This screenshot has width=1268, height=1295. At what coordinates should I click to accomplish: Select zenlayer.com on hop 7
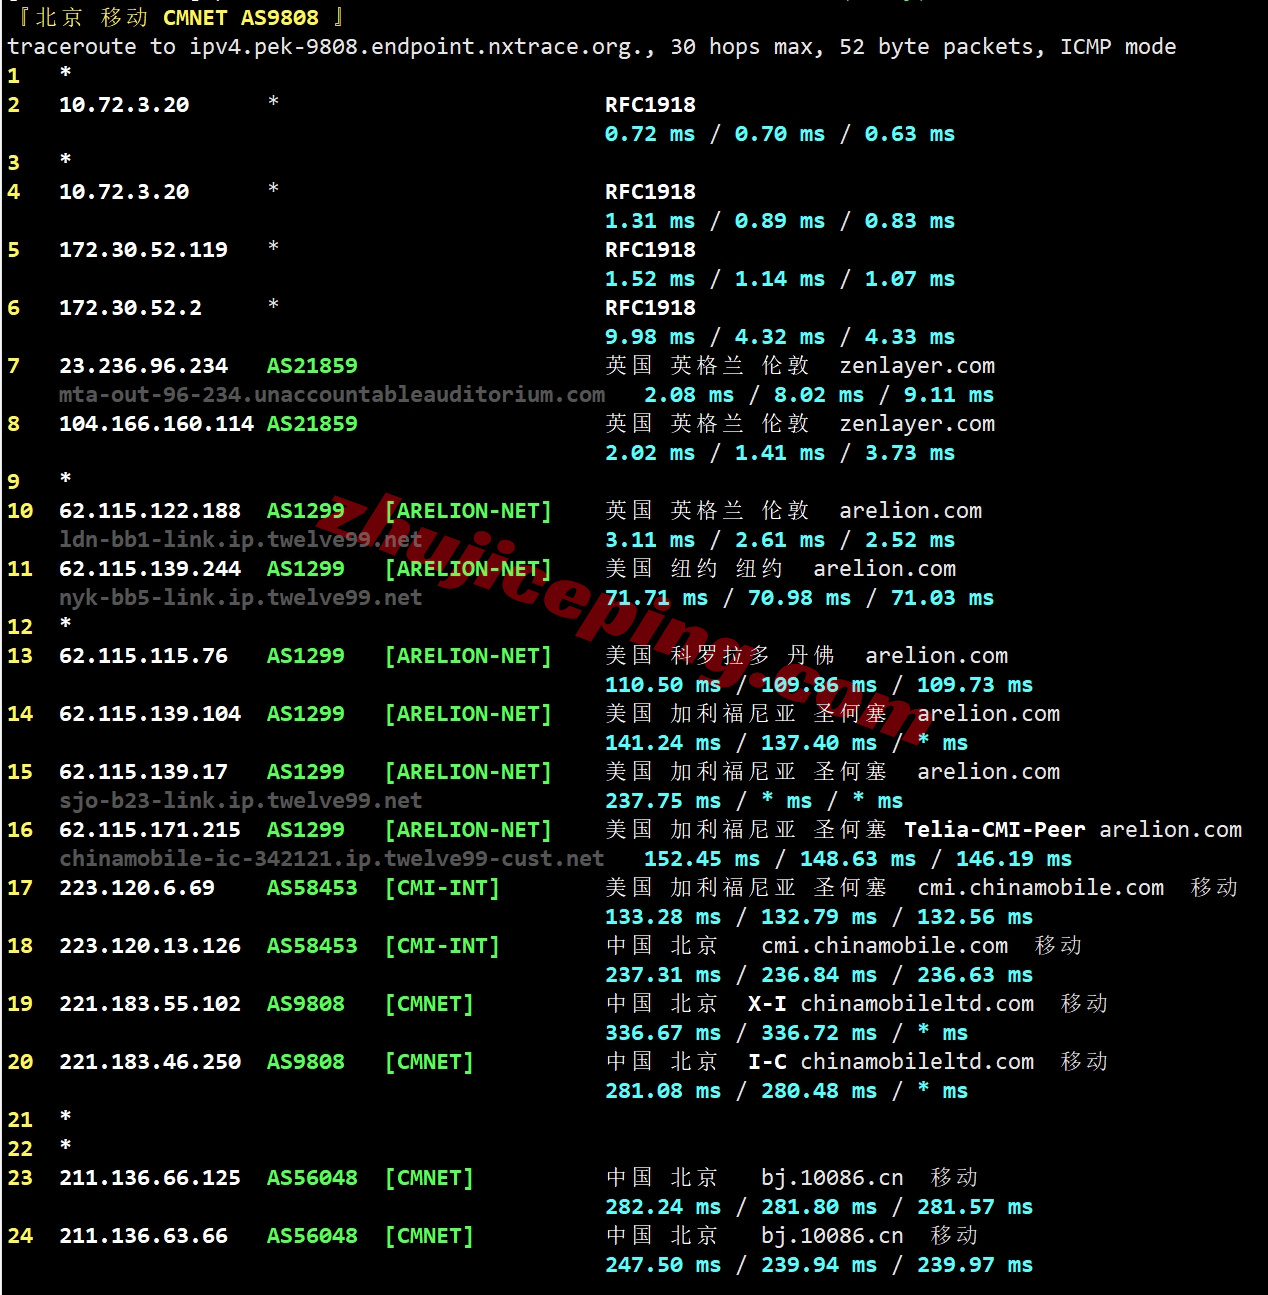(x=917, y=366)
